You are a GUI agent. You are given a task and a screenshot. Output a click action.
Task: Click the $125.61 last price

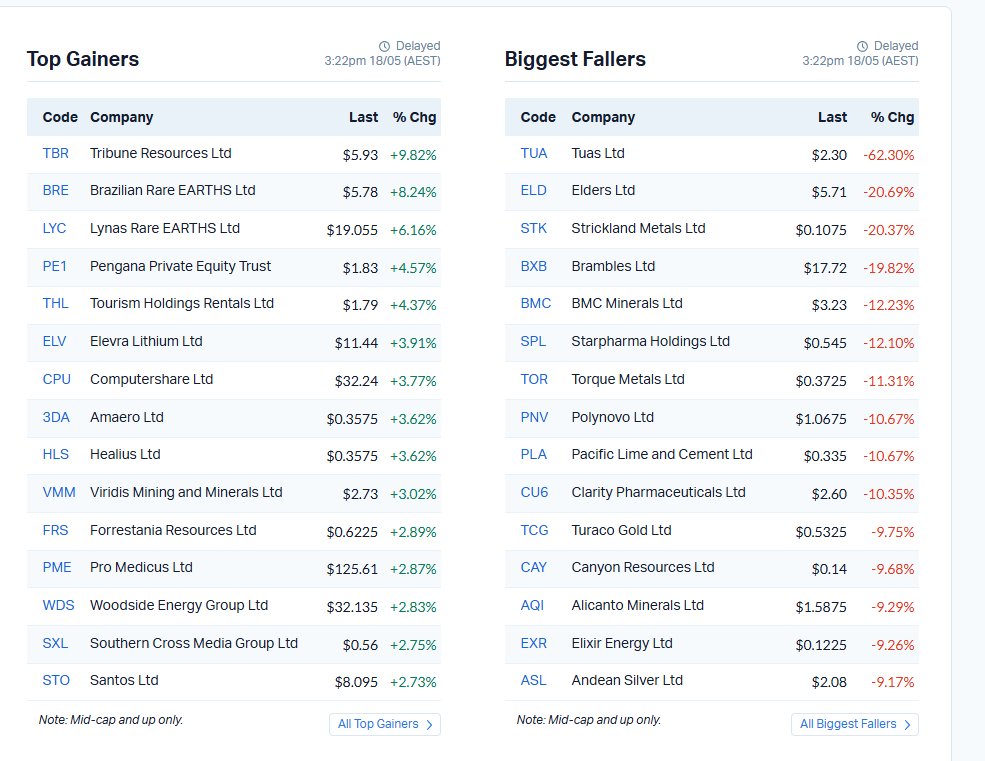click(x=352, y=569)
